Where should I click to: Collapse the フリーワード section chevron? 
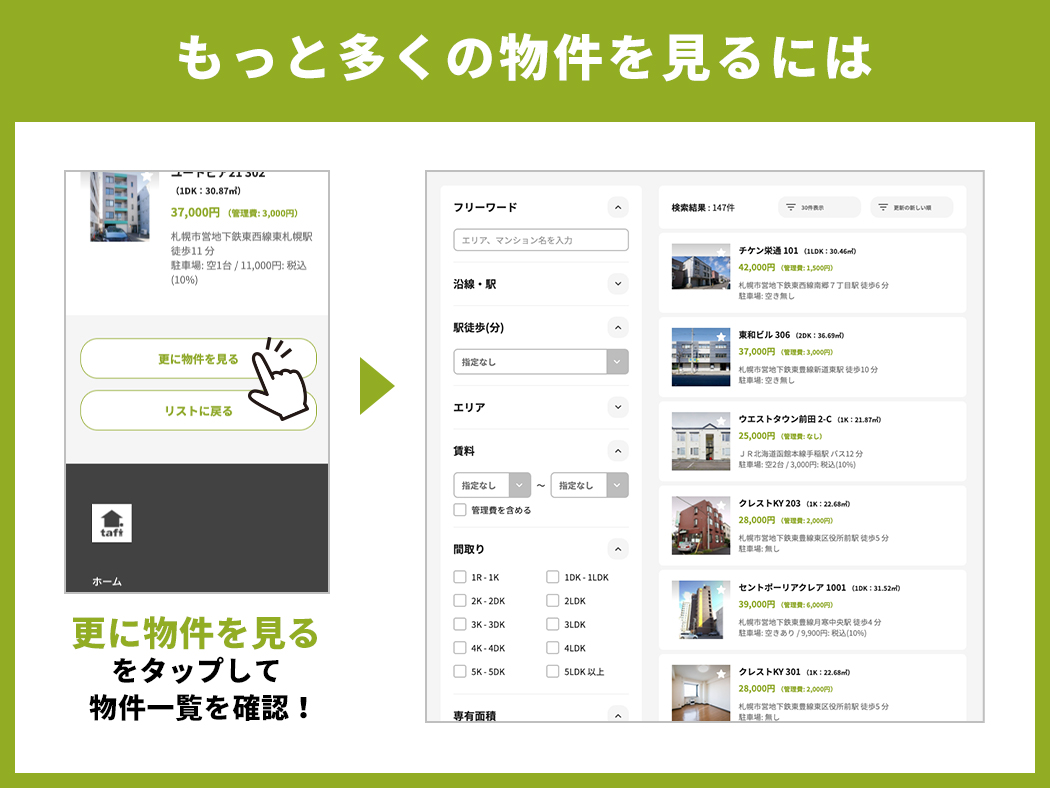pyautogui.click(x=618, y=208)
